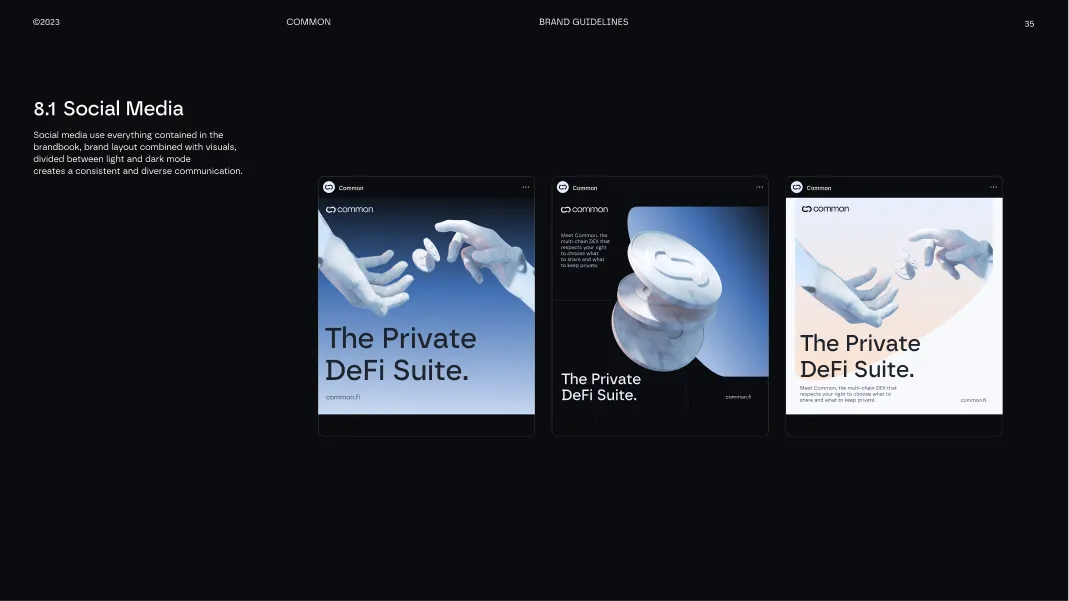
Task: Select the Common wordmark logo on the light-mode post
Action: click(828, 208)
